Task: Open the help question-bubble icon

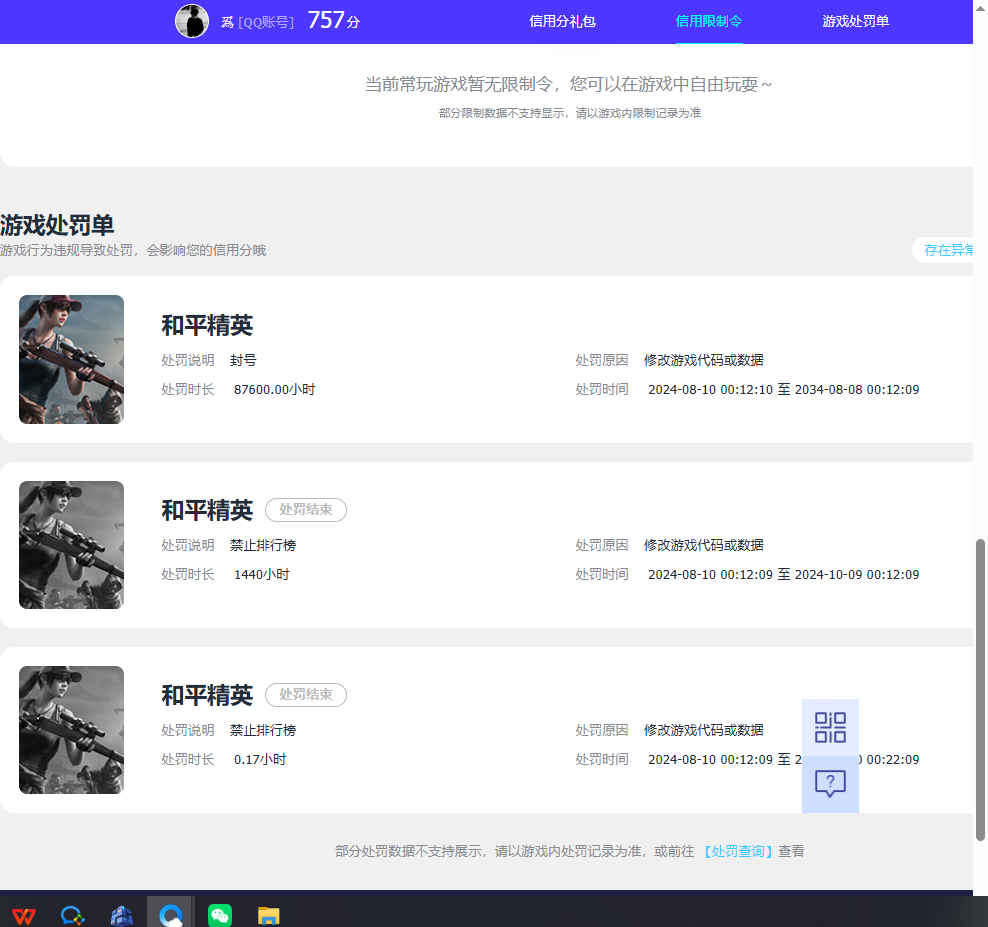Action: tap(830, 784)
